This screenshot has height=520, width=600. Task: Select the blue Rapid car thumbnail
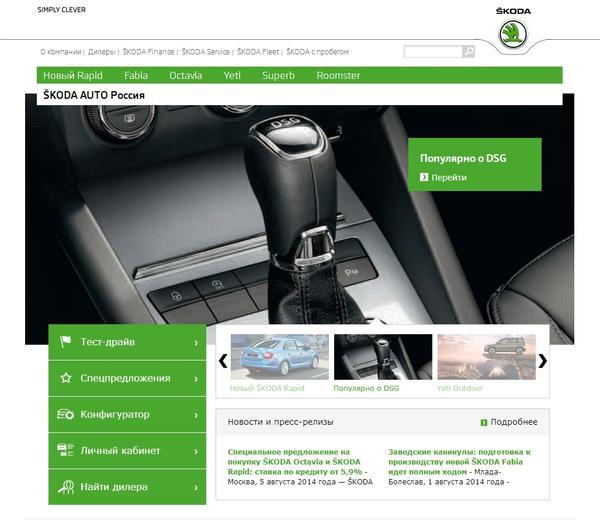tap(280, 357)
